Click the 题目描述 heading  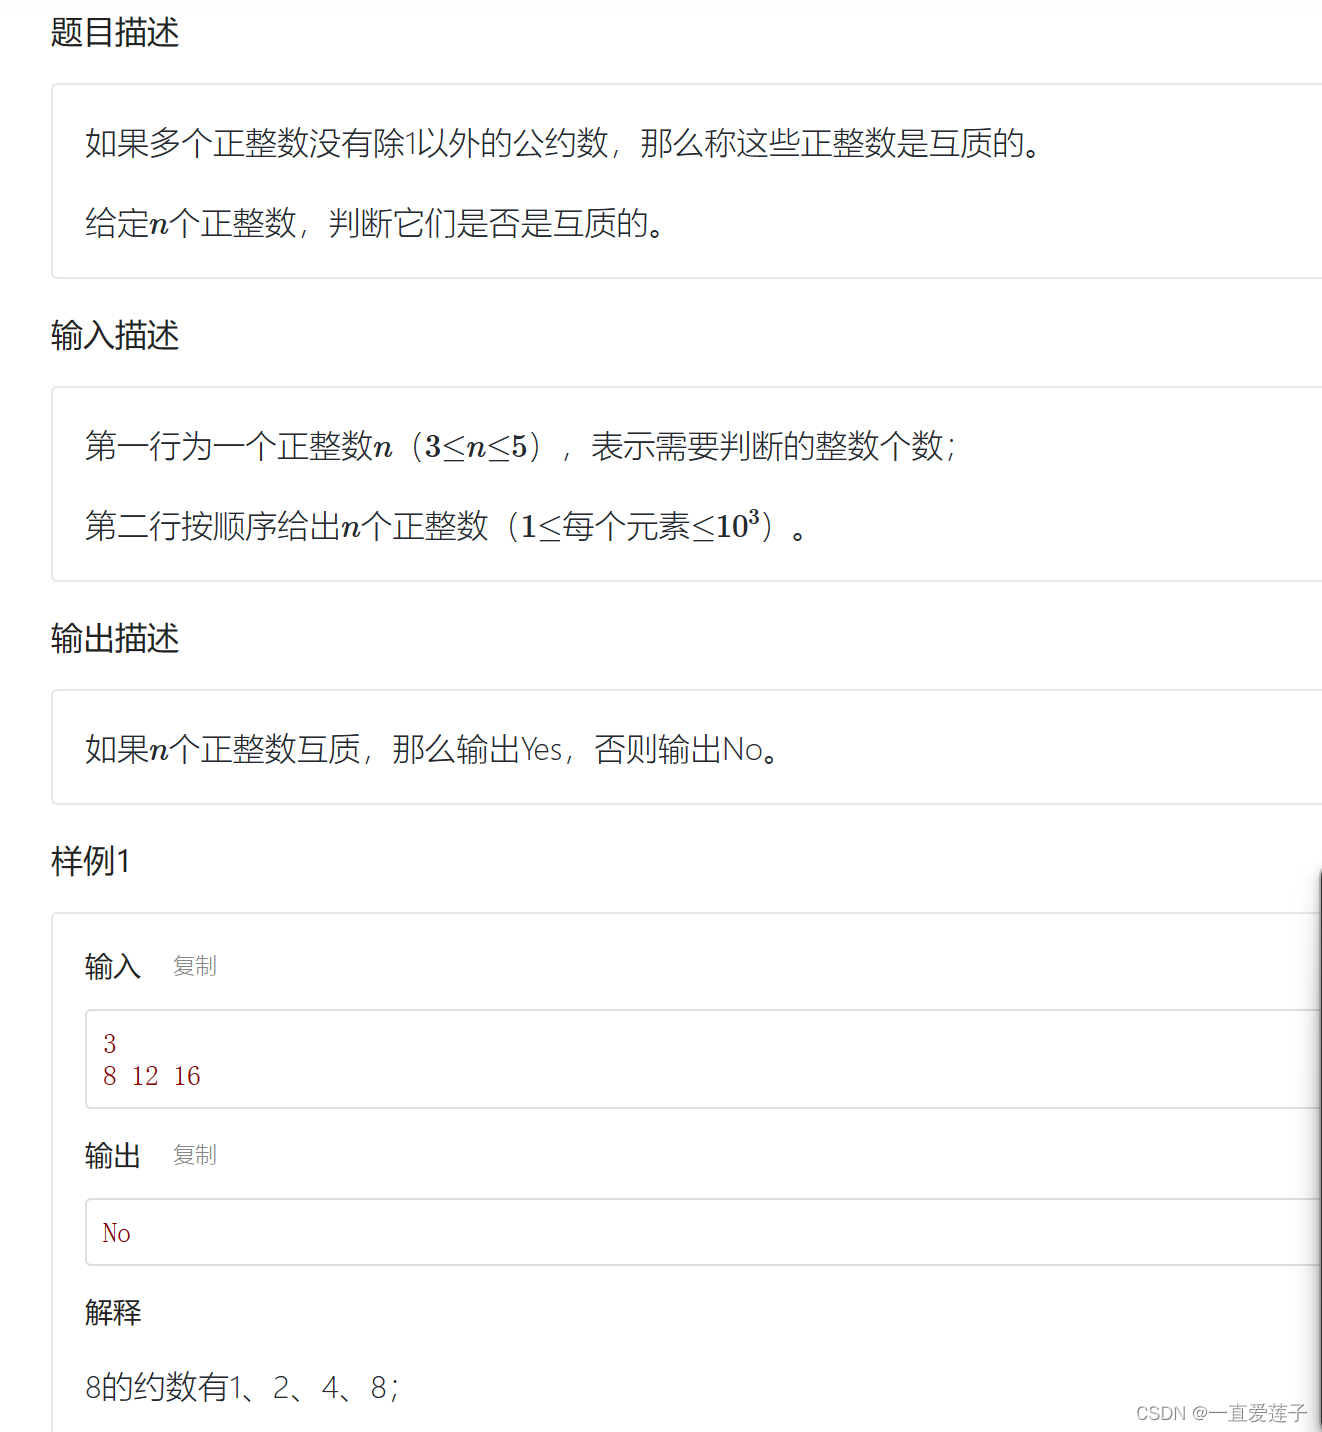(x=115, y=32)
